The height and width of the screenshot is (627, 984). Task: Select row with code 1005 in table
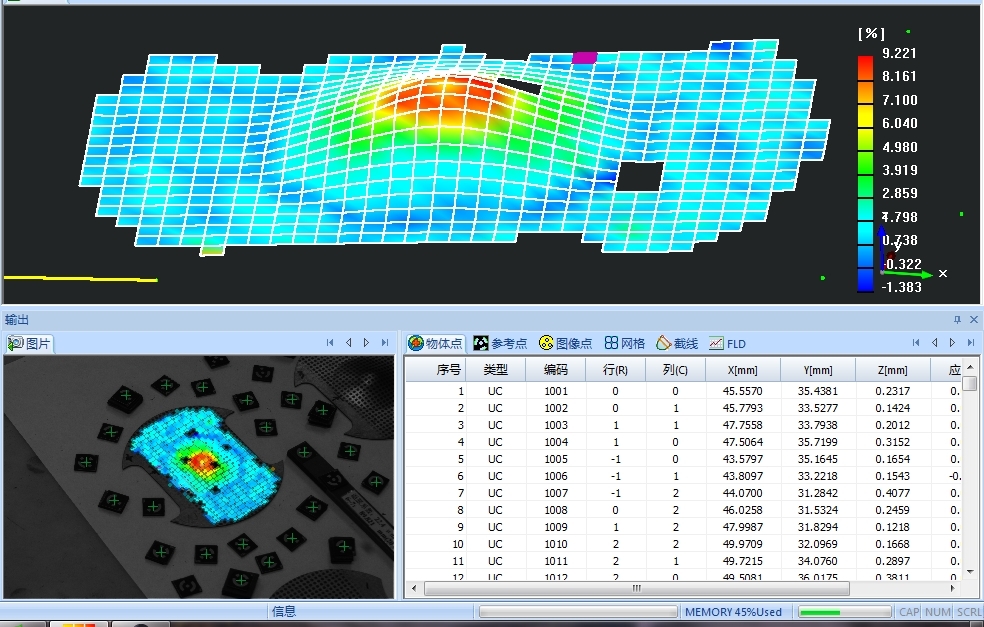coord(555,459)
